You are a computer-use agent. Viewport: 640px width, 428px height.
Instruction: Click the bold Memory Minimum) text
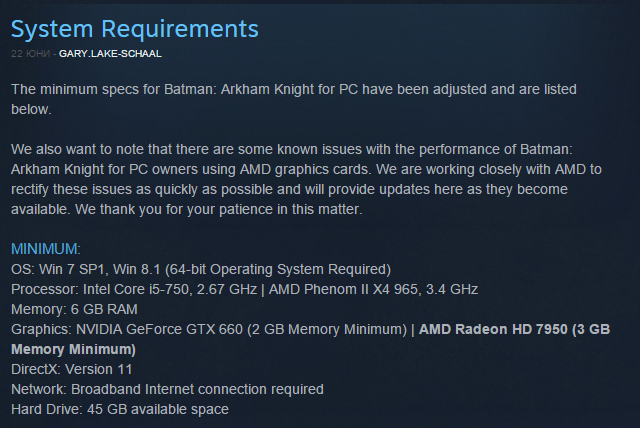pos(73,349)
